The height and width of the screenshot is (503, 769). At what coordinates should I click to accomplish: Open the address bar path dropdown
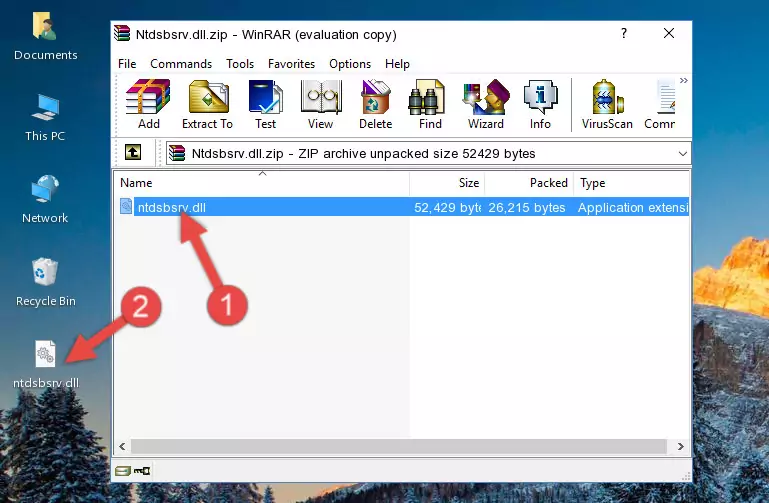point(683,154)
